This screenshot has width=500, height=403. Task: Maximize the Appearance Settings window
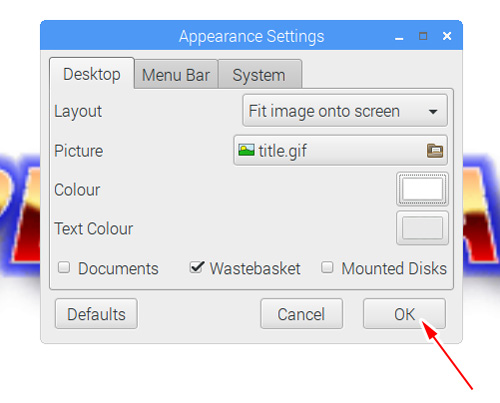[x=423, y=36]
